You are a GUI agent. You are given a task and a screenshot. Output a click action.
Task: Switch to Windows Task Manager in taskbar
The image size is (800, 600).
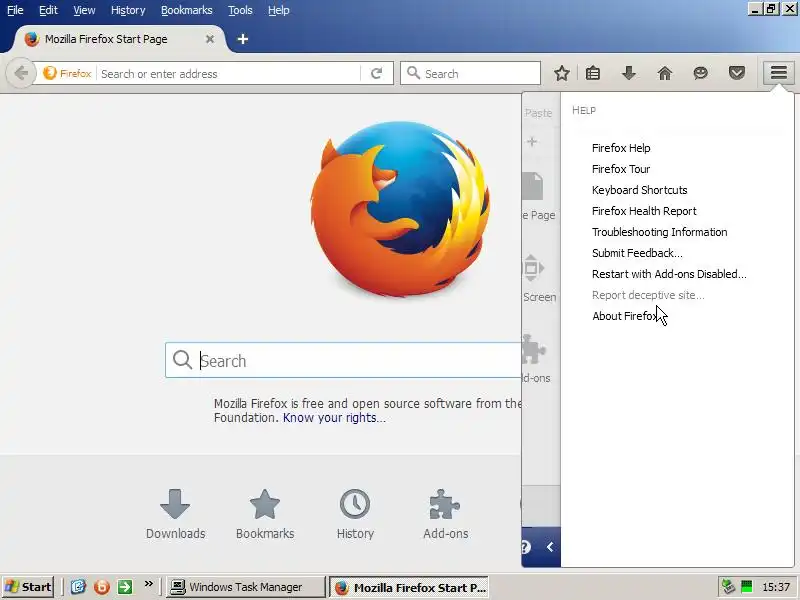click(x=245, y=587)
